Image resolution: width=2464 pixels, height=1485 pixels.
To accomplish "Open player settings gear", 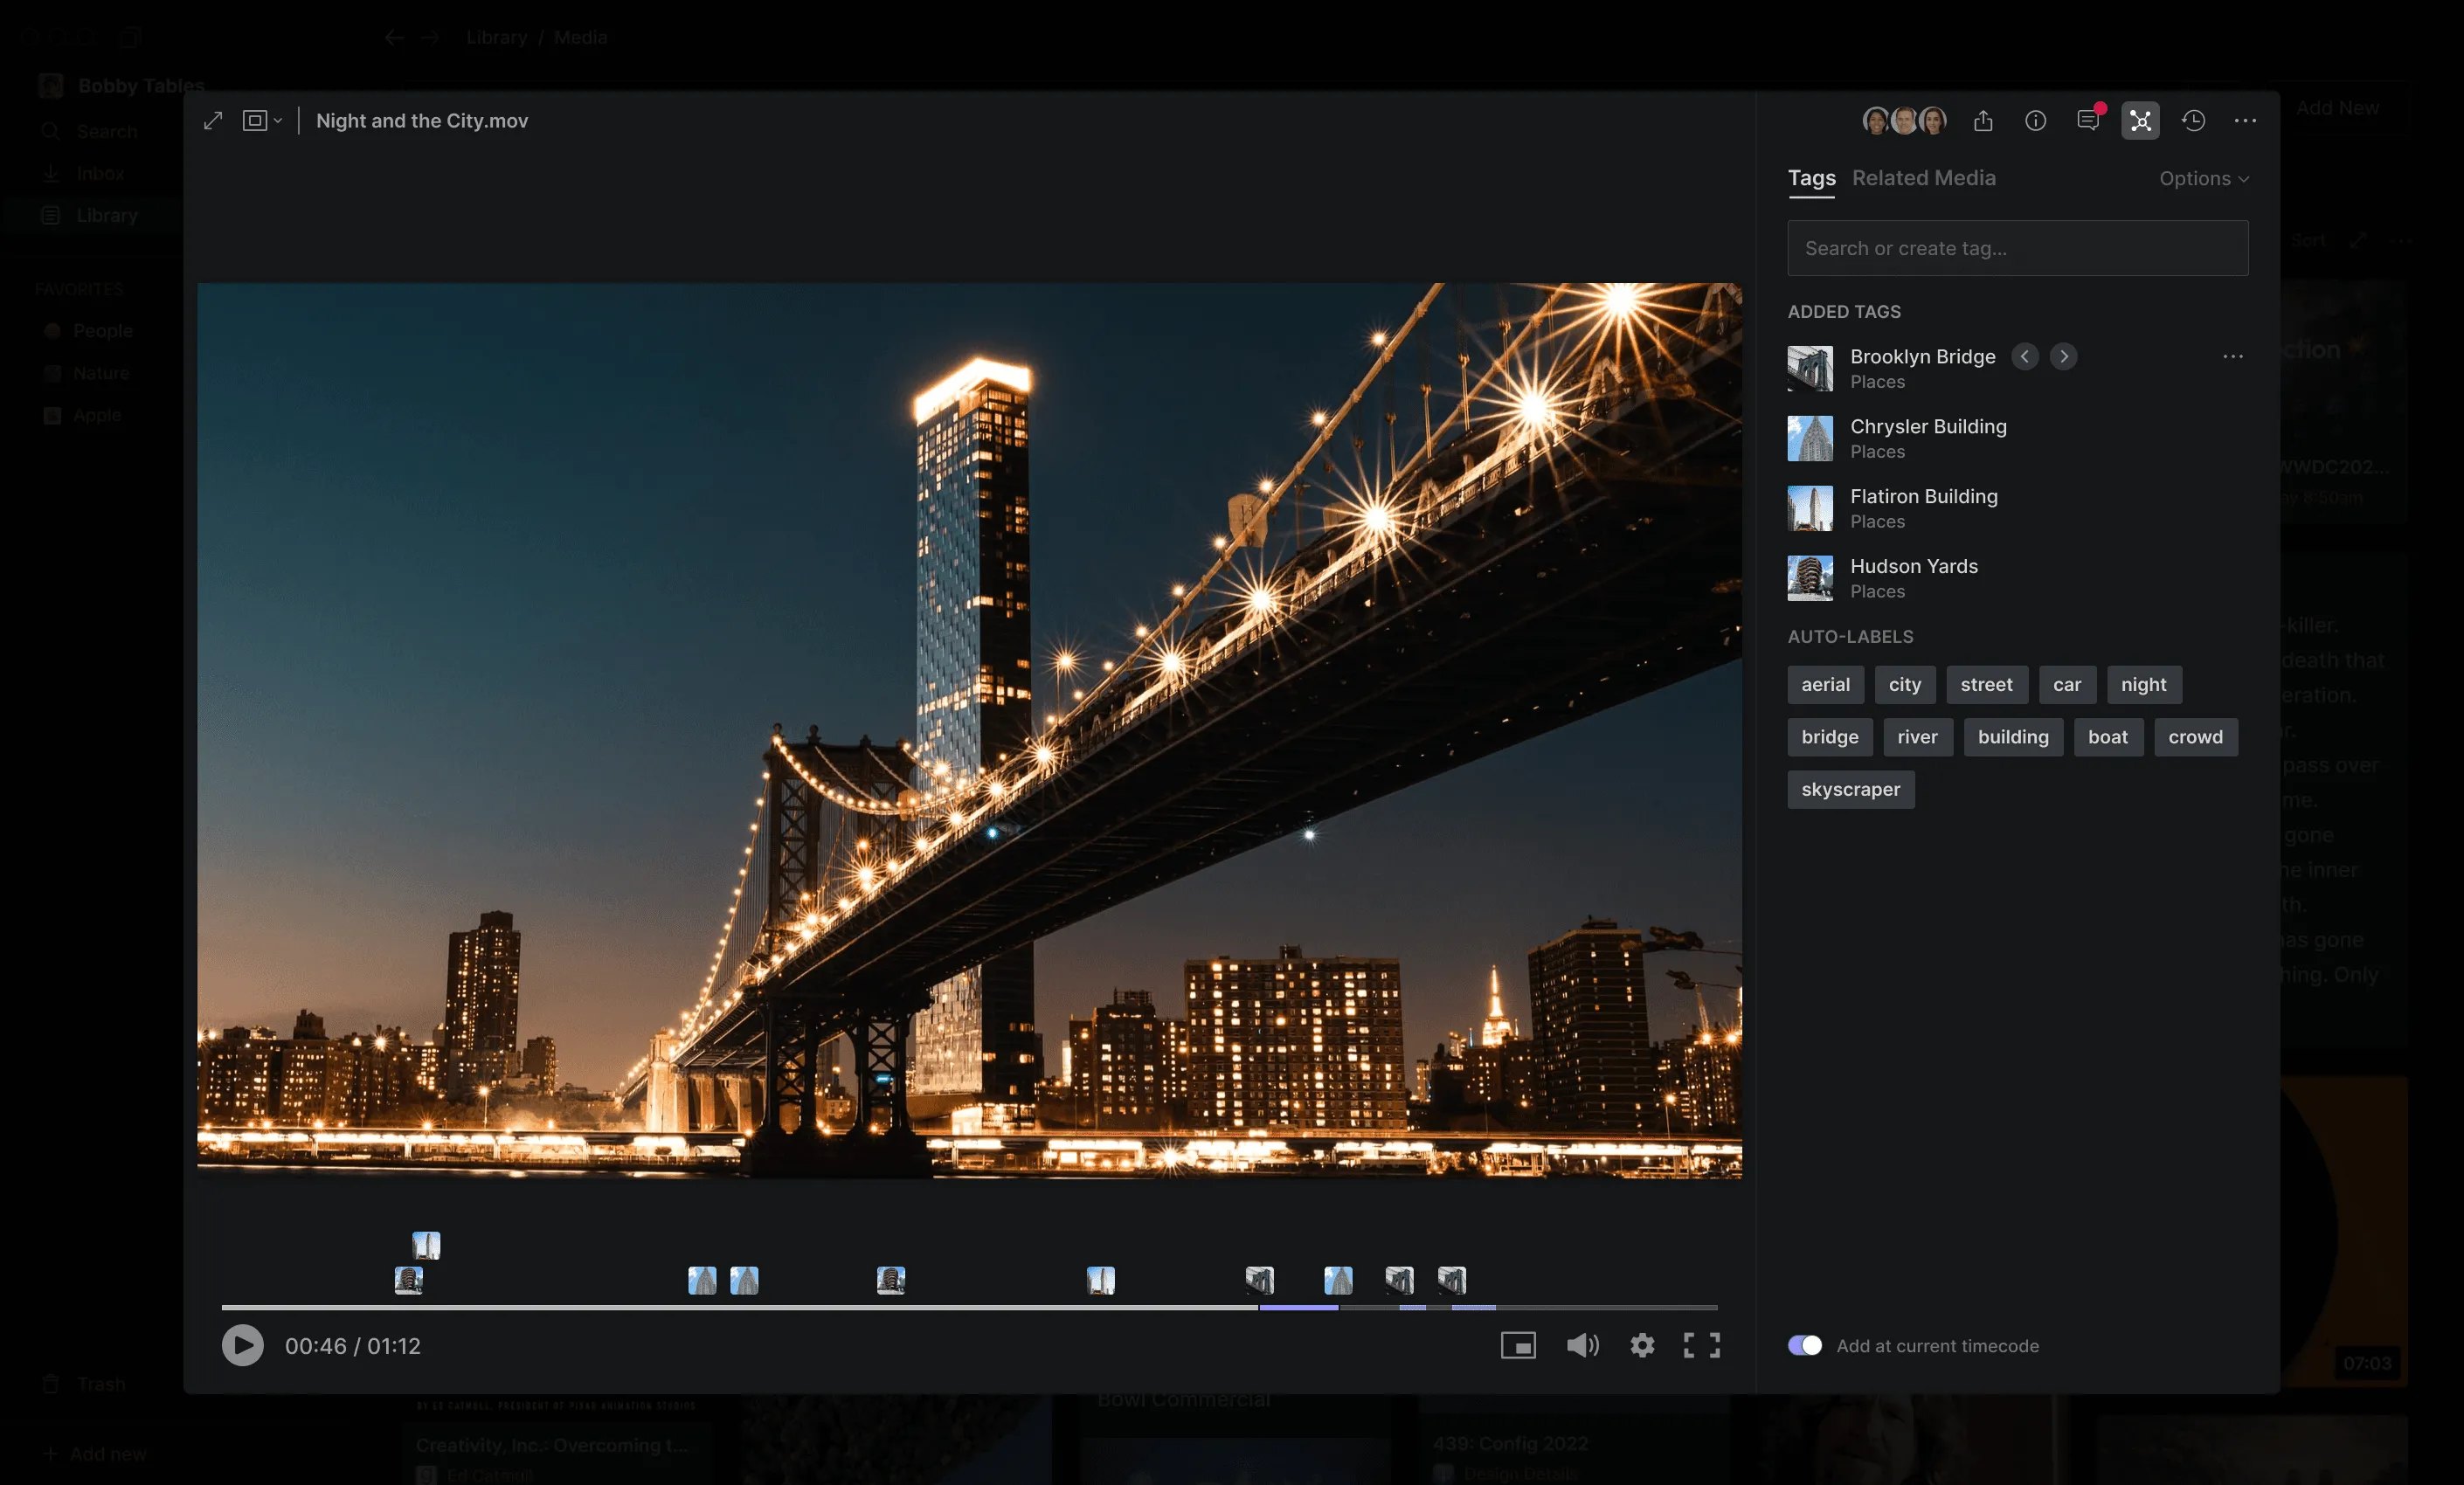I will click(x=1642, y=1346).
